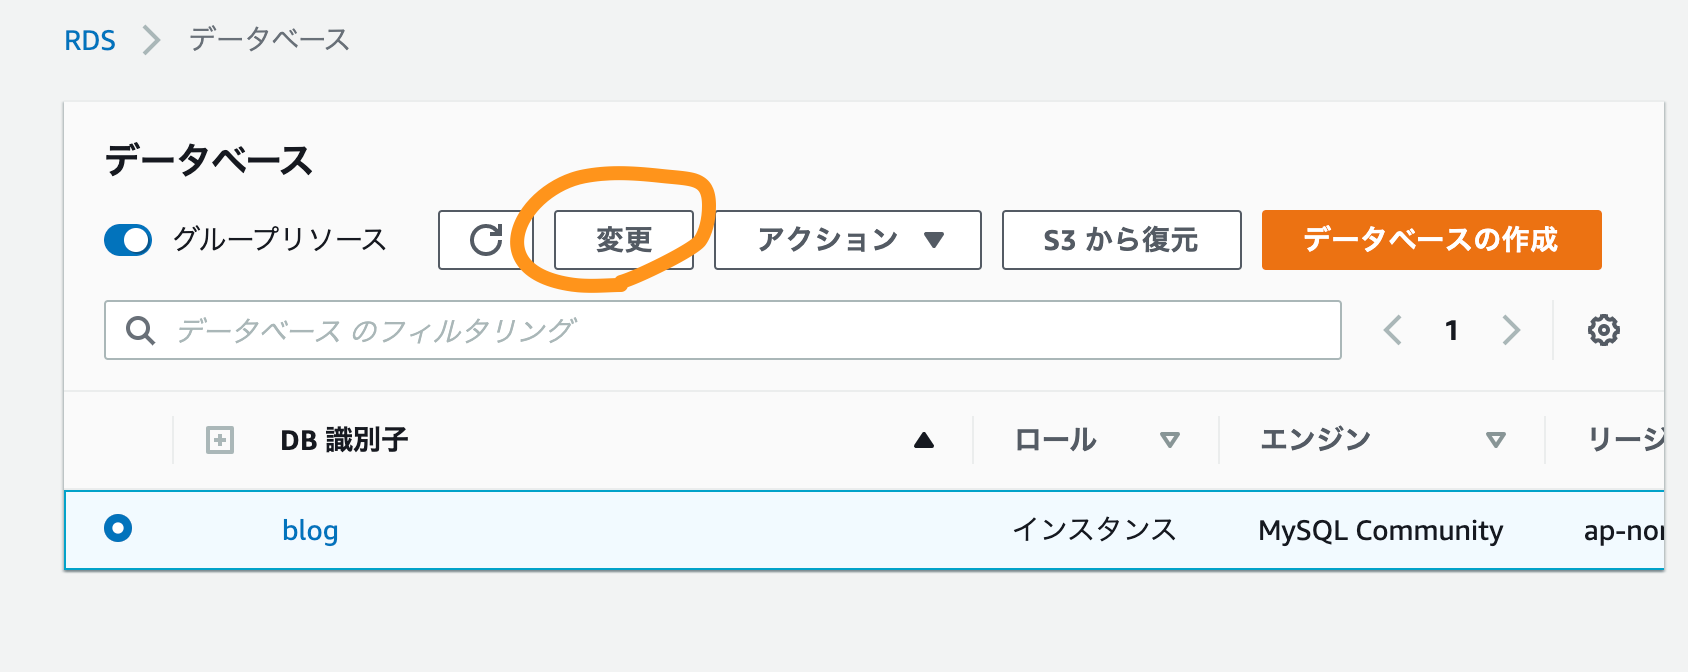This screenshot has height=672, width=1688.
Task: Click the 変更 button
Action: [x=624, y=240]
